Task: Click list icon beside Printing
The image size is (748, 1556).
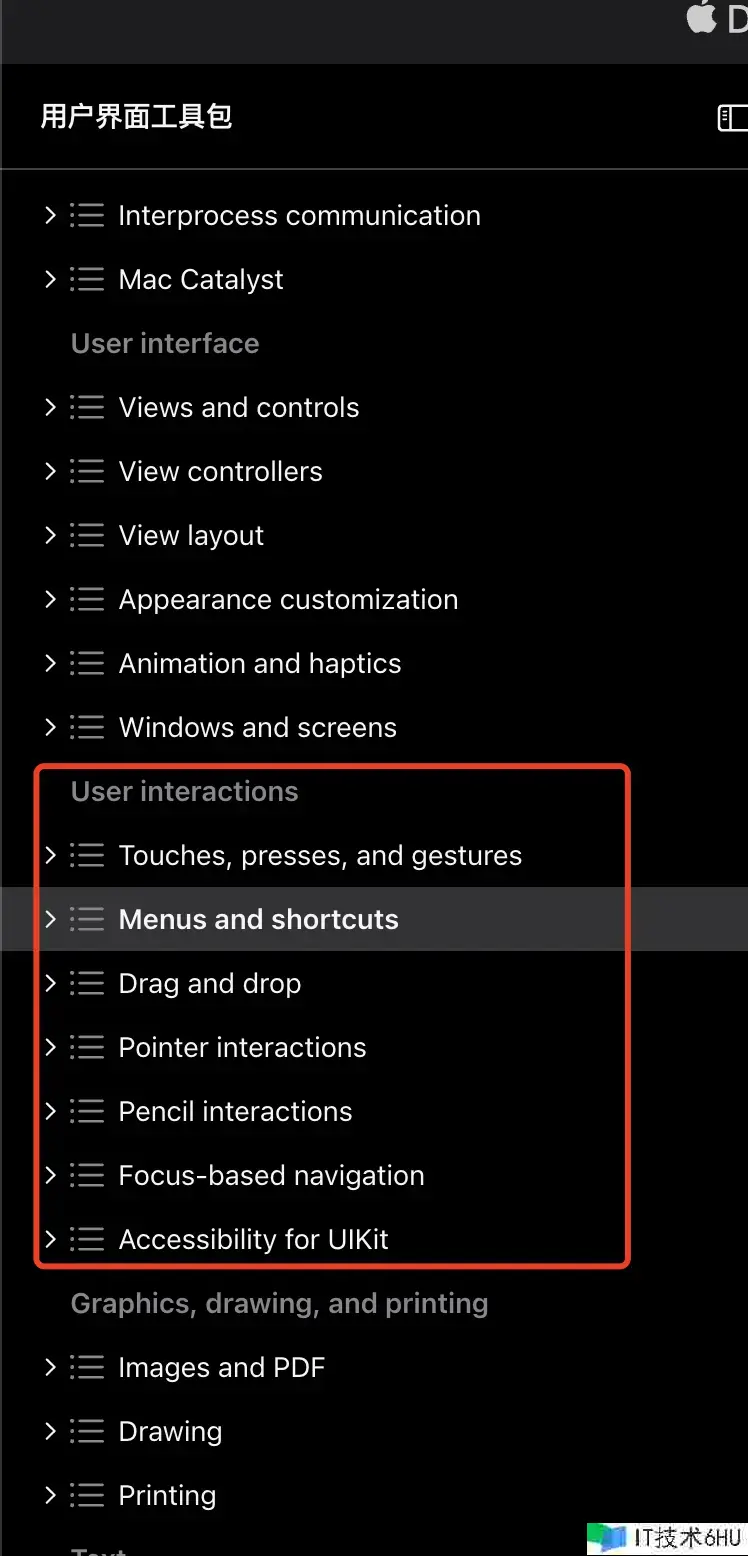Action: 87,1496
